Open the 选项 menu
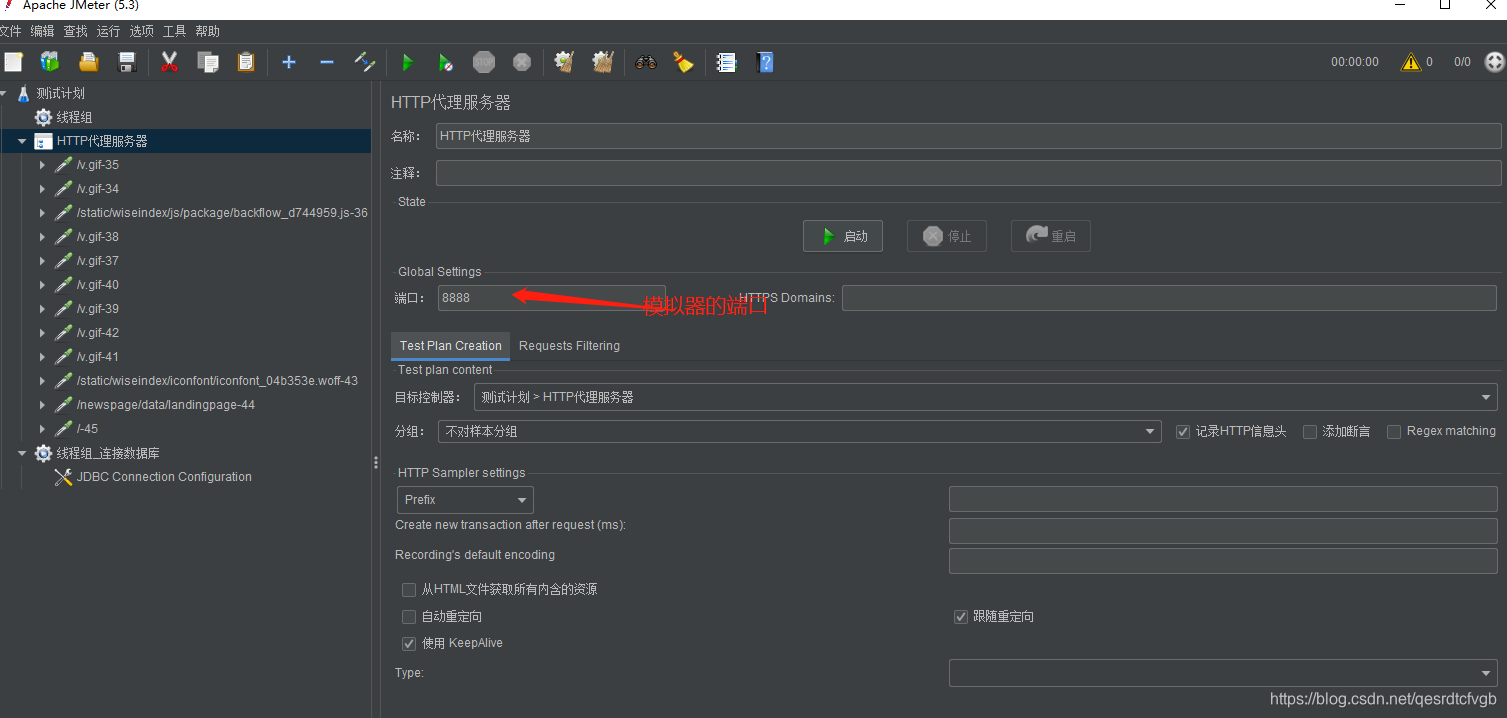1507x718 pixels. tap(141, 32)
